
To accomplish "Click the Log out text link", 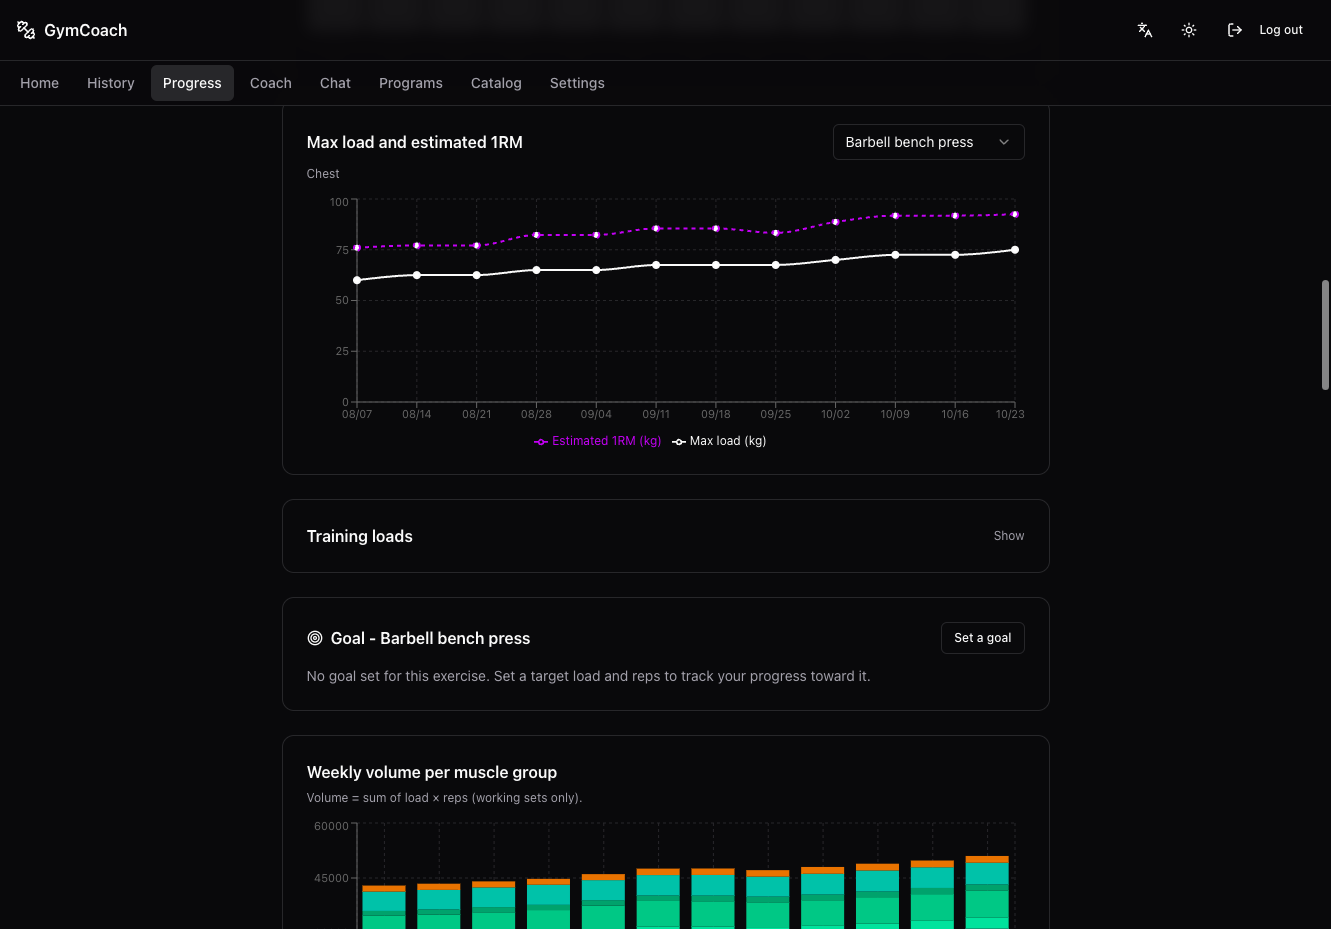I will point(1281,30).
